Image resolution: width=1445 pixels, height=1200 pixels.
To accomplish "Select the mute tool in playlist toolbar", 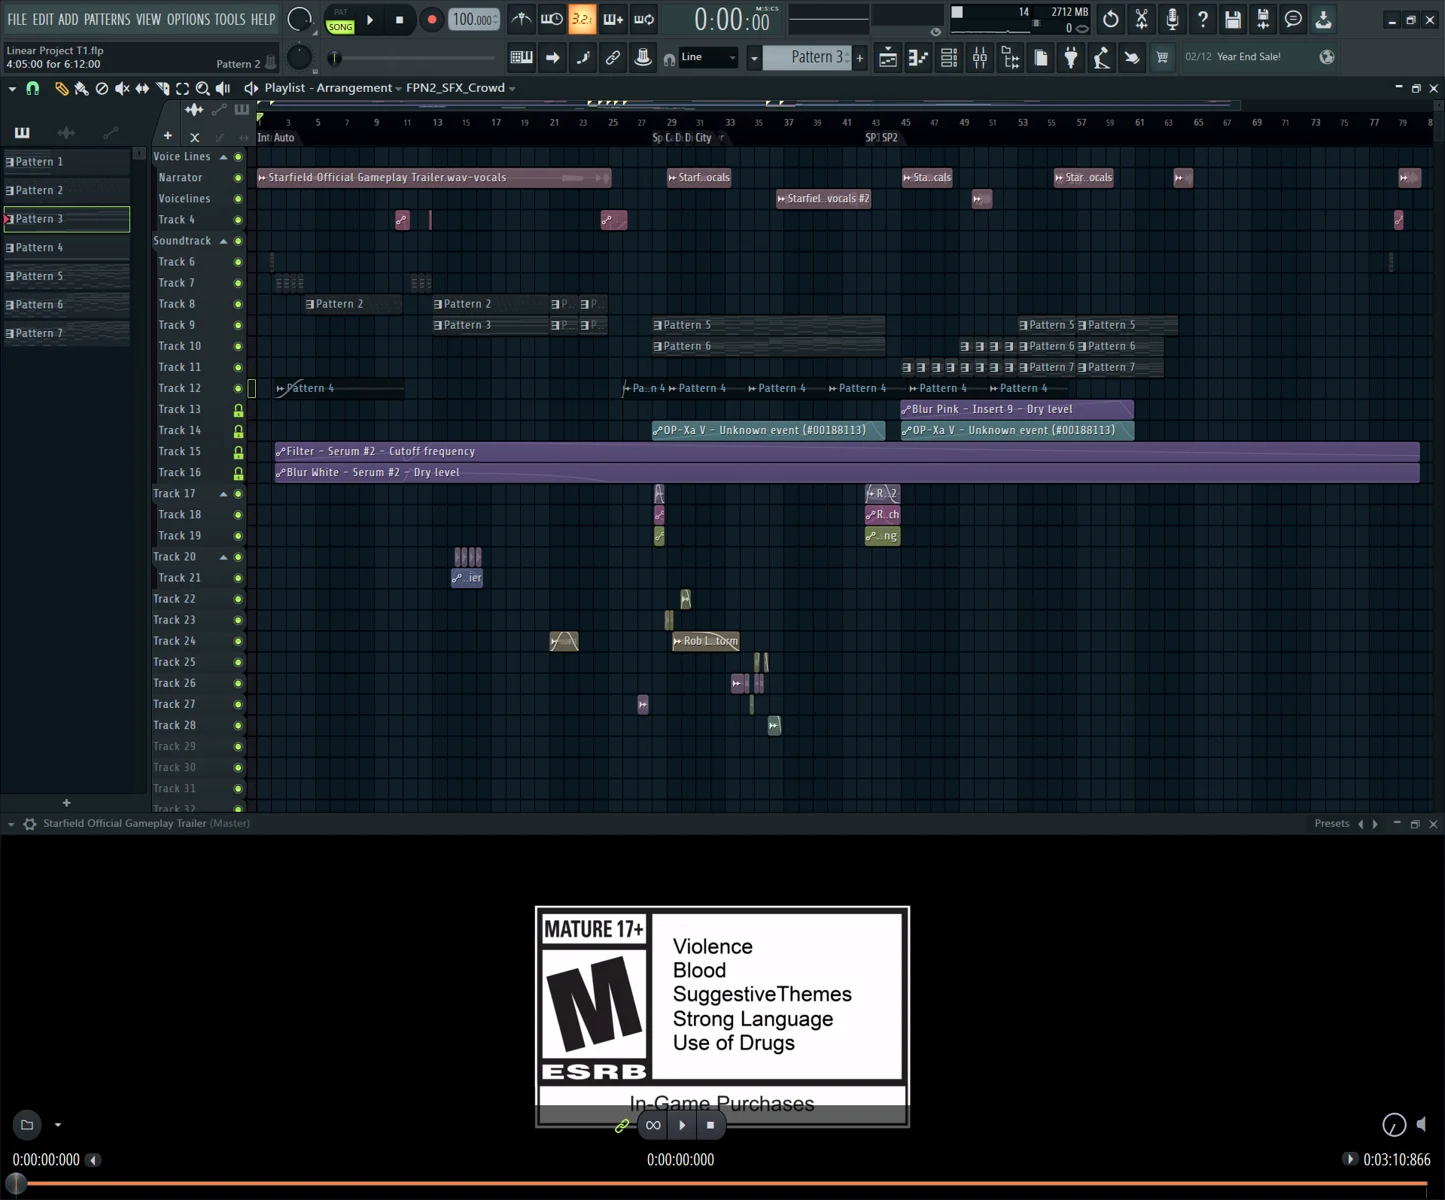I will point(122,88).
